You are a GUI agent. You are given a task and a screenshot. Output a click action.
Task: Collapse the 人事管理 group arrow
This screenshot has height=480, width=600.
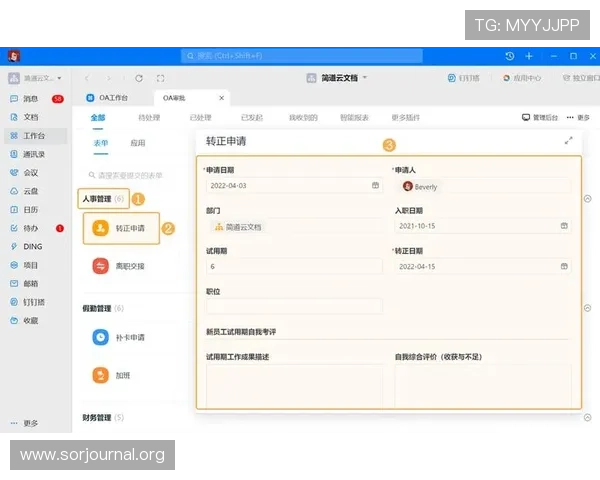(587, 199)
